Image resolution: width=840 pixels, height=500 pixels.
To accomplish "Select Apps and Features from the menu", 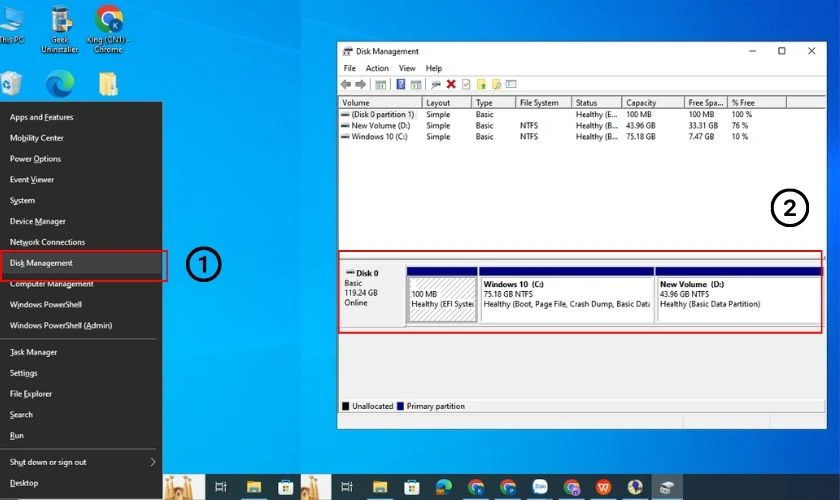I will pyautogui.click(x=81, y=117).
